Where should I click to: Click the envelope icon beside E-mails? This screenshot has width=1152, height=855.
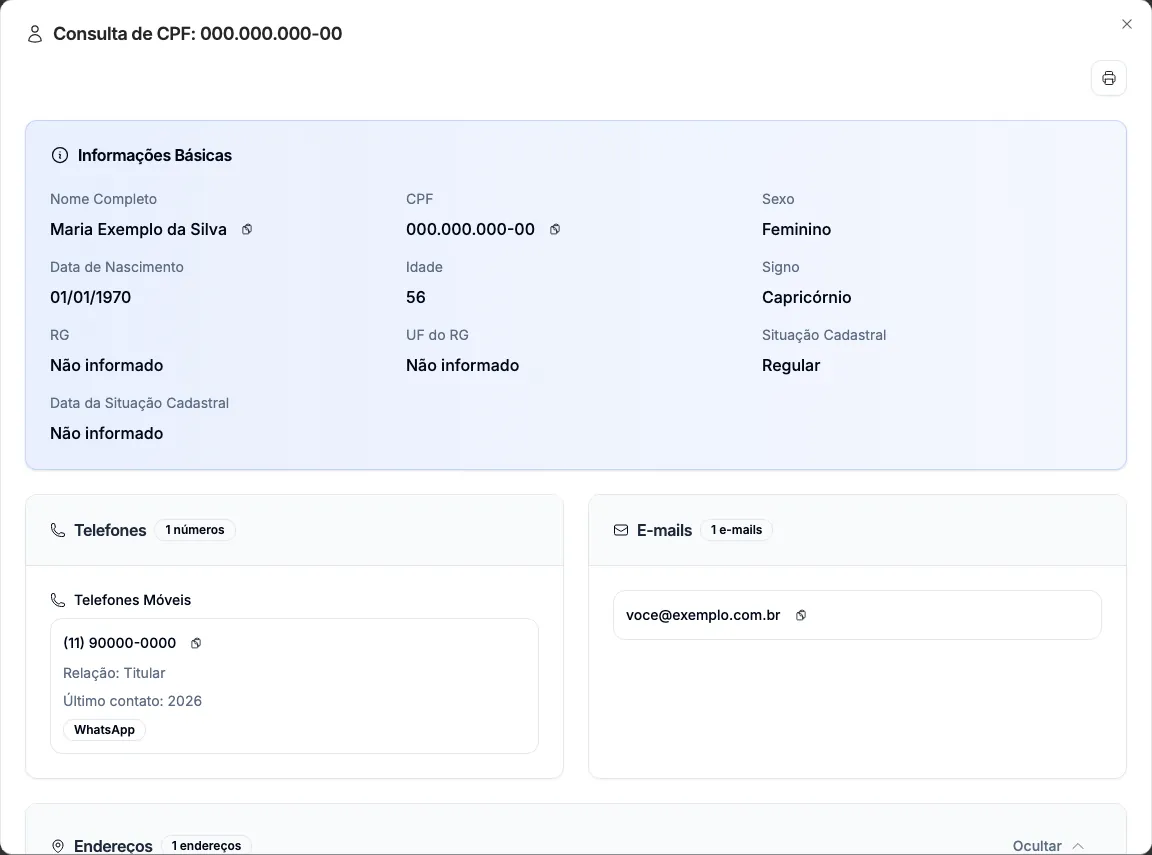pos(621,530)
